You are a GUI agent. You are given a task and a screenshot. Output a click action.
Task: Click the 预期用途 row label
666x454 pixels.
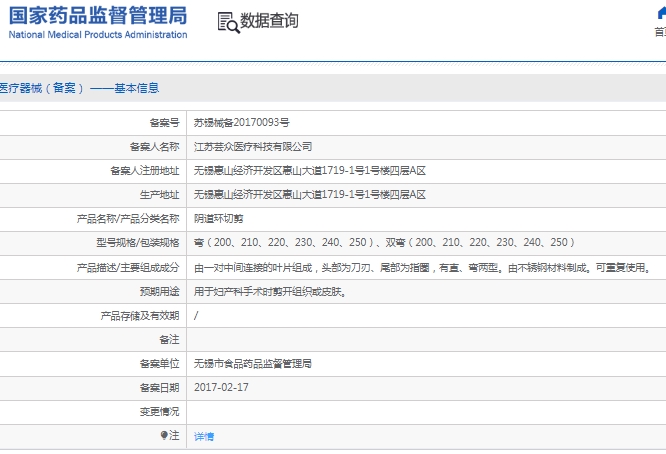(160, 292)
